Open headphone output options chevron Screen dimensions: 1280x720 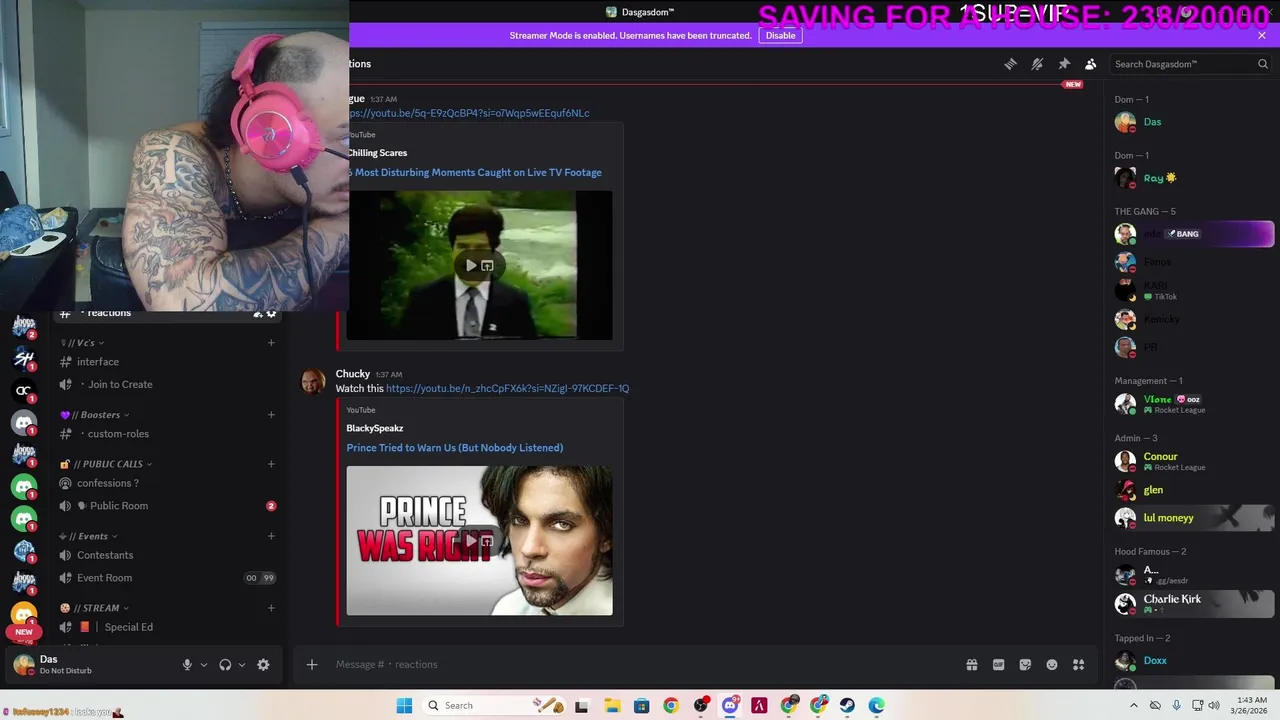pyautogui.click(x=242, y=665)
